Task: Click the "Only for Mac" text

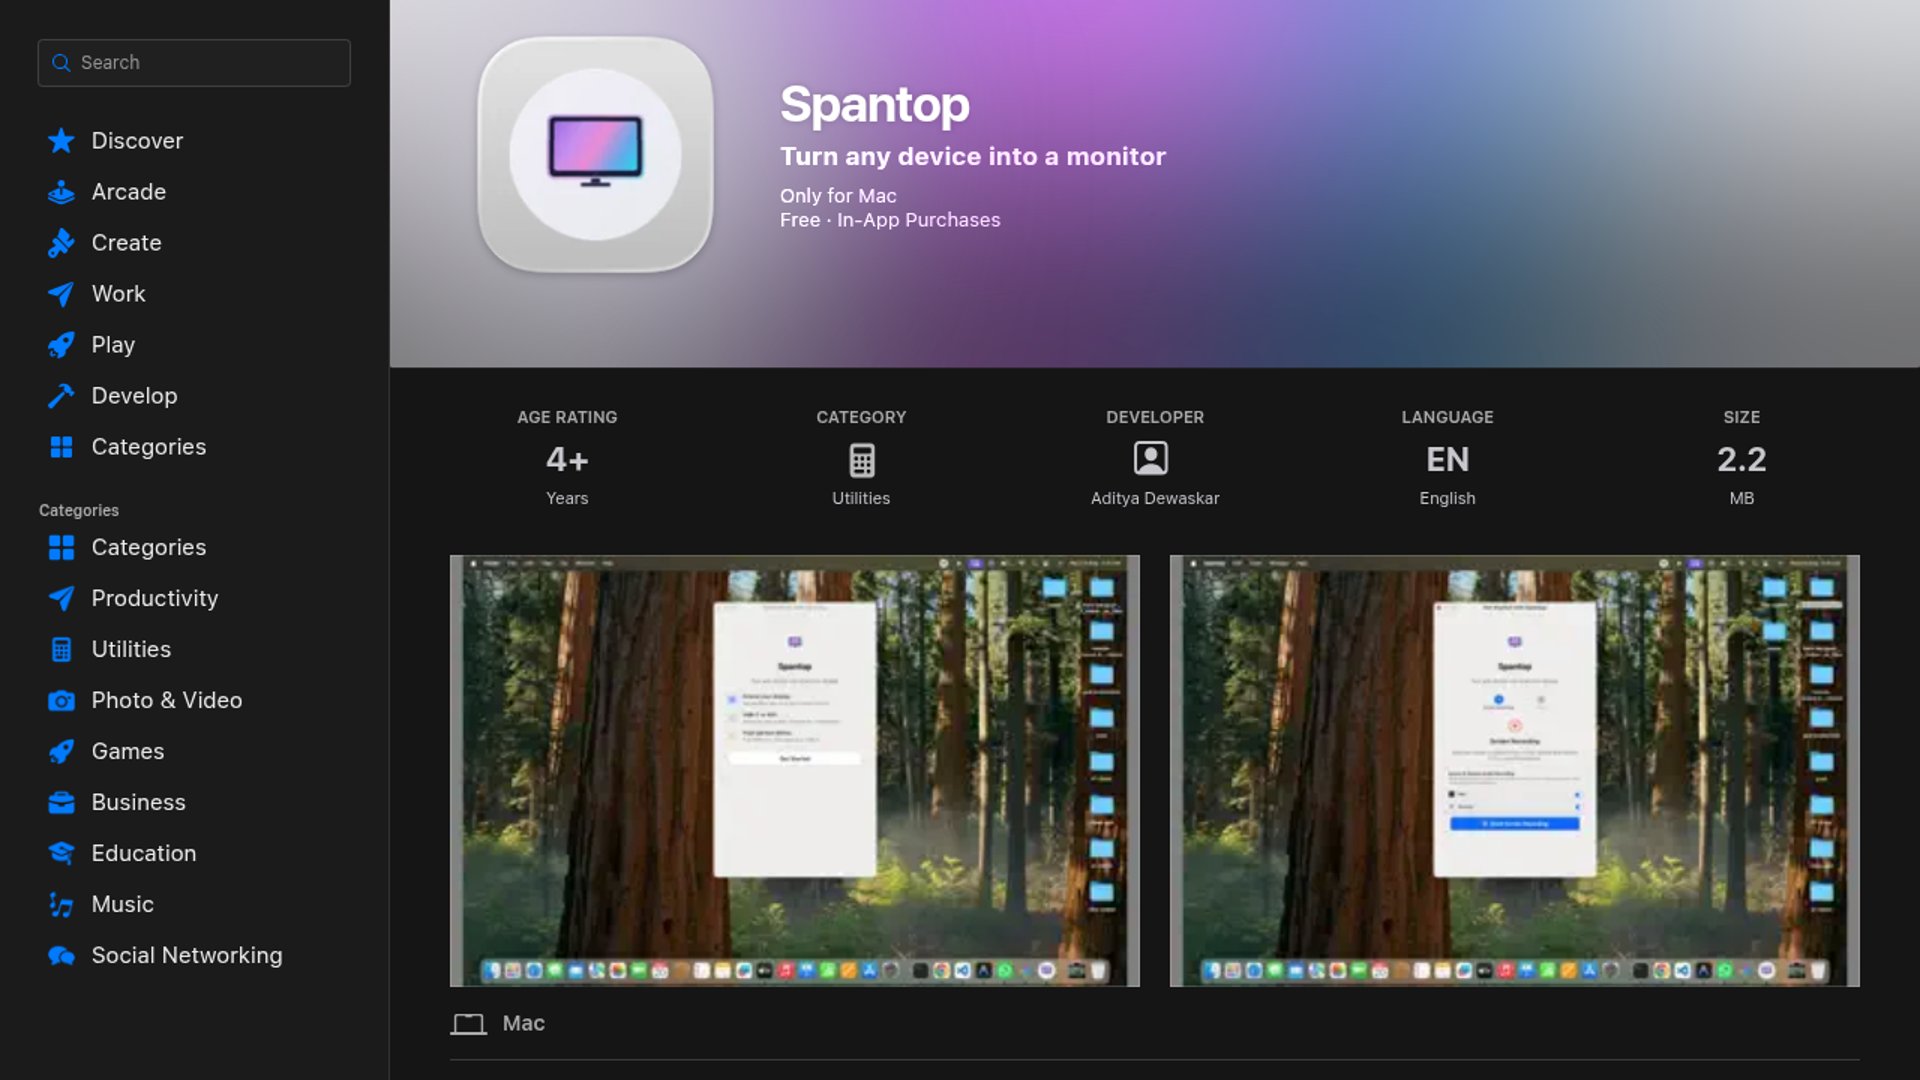Action: pos(838,196)
